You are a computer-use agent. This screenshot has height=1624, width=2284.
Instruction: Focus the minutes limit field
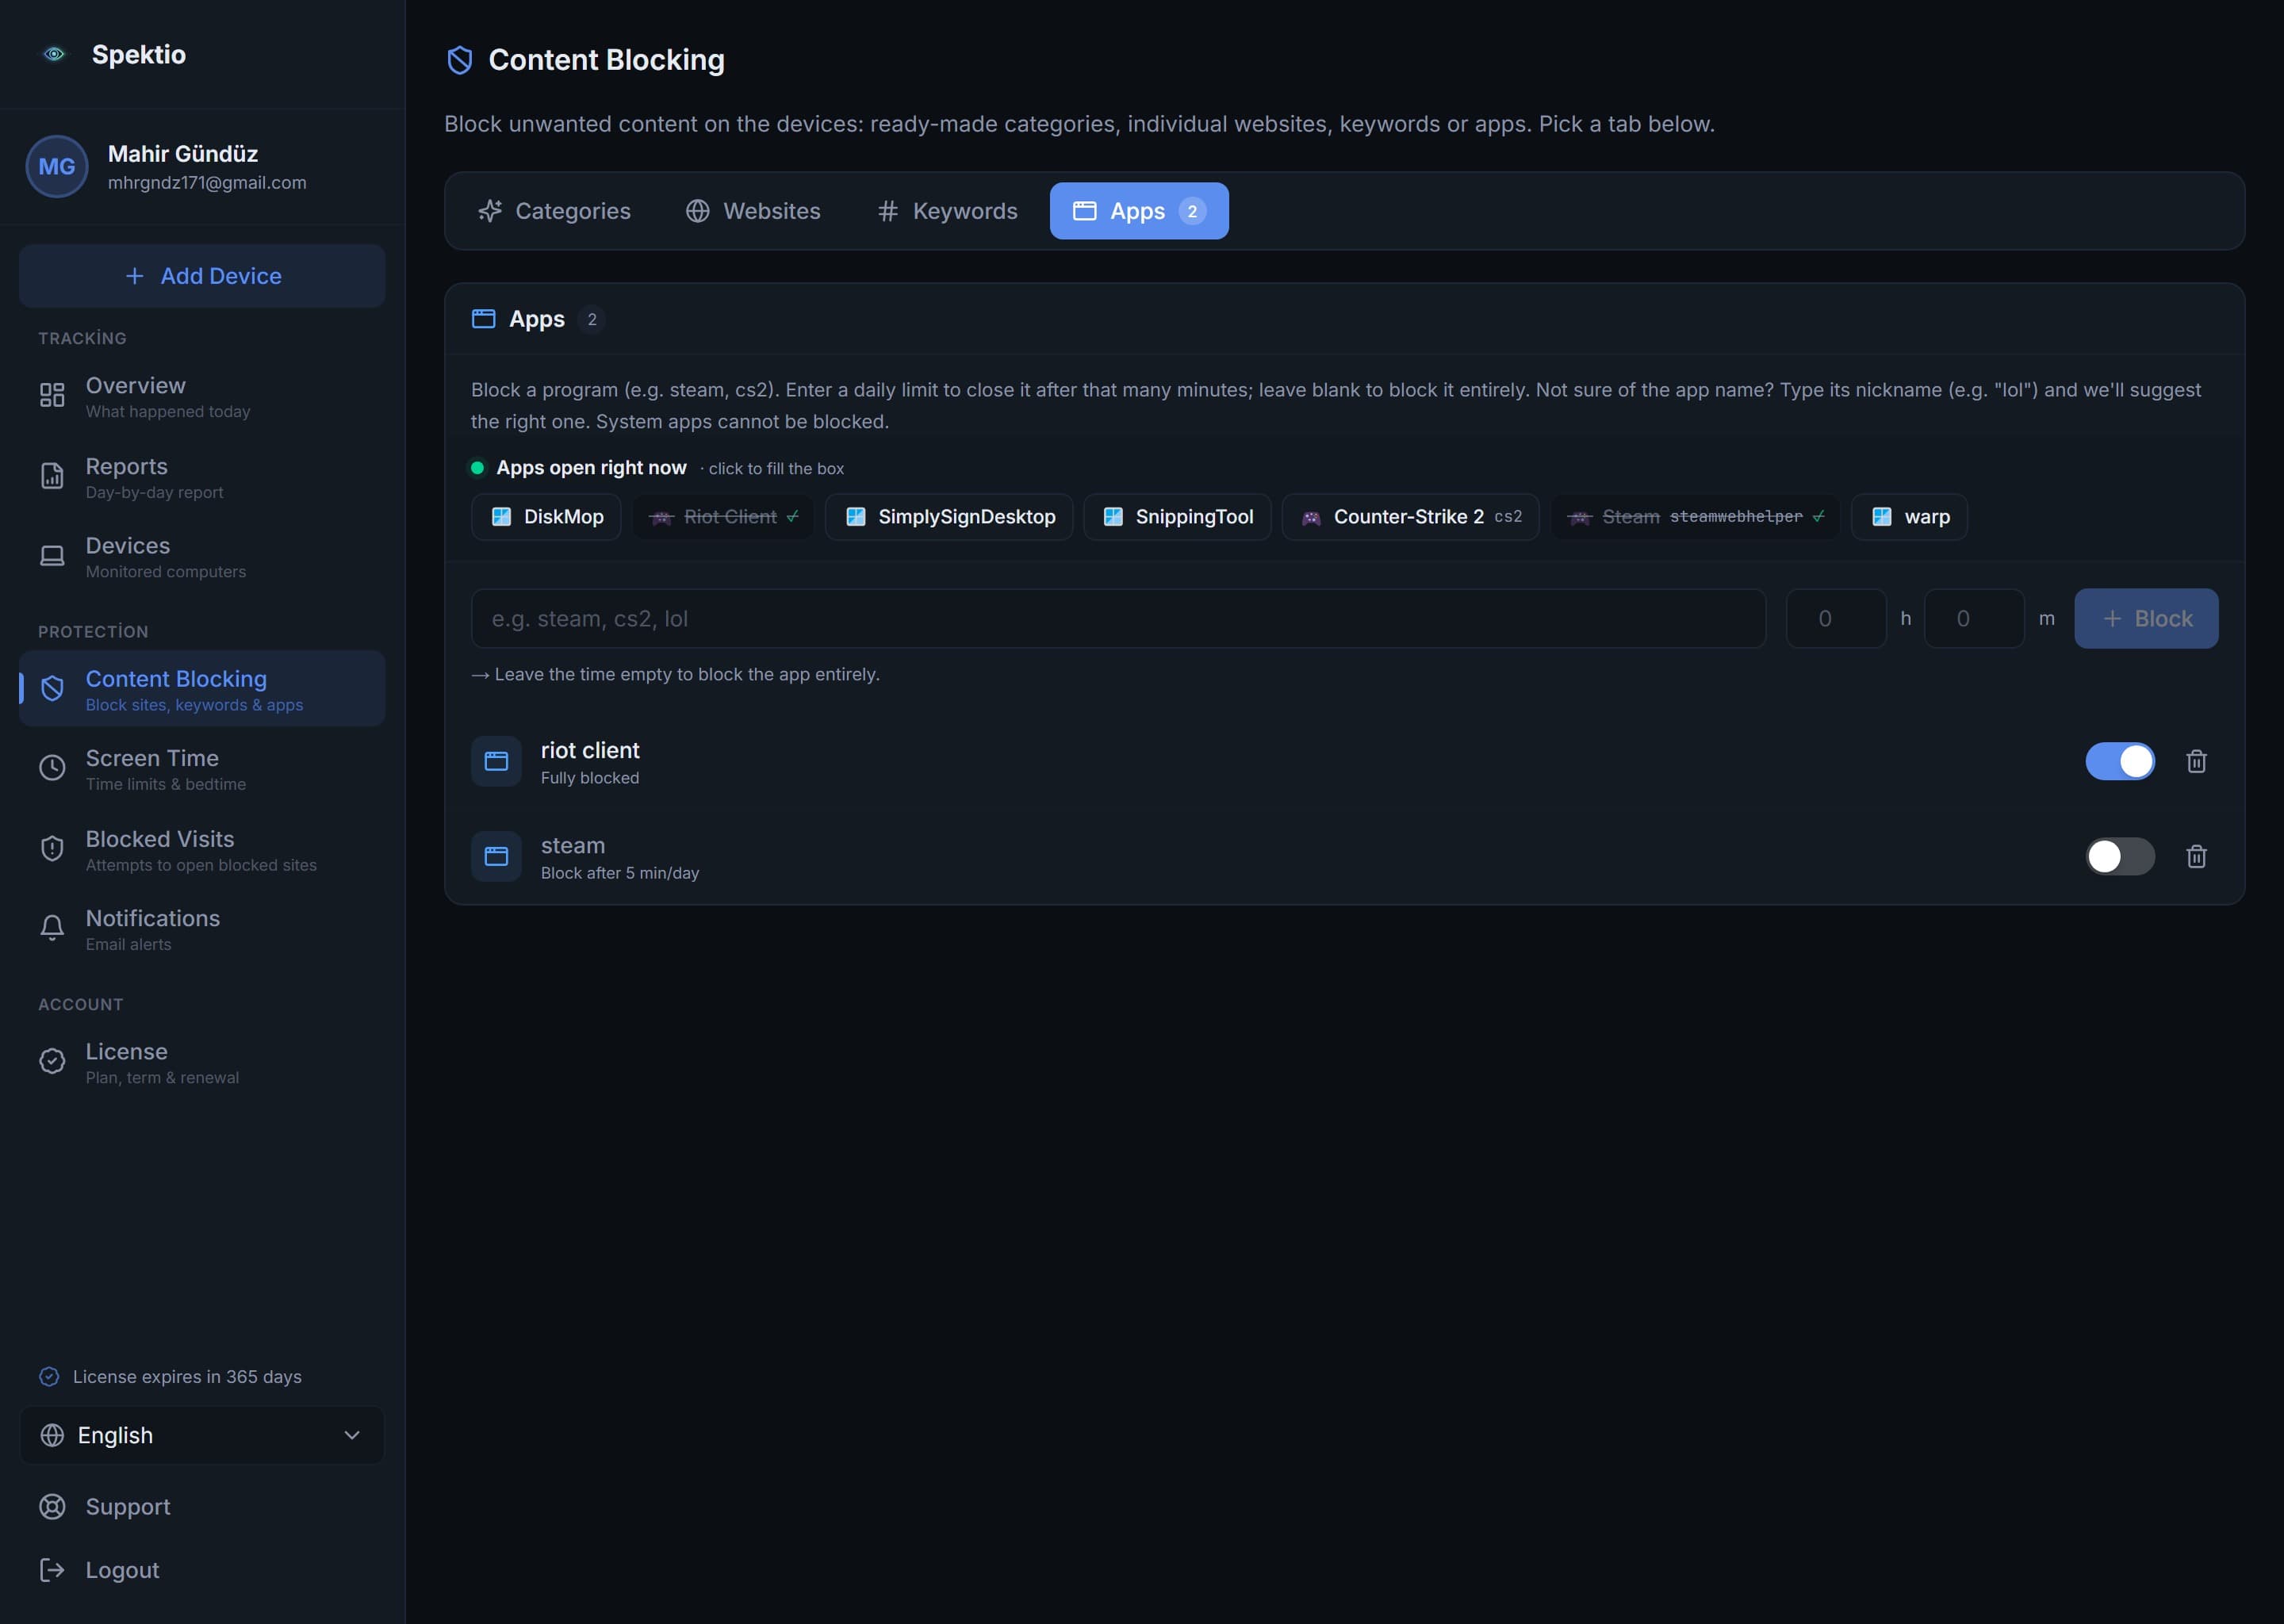[x=1974, y=619]
